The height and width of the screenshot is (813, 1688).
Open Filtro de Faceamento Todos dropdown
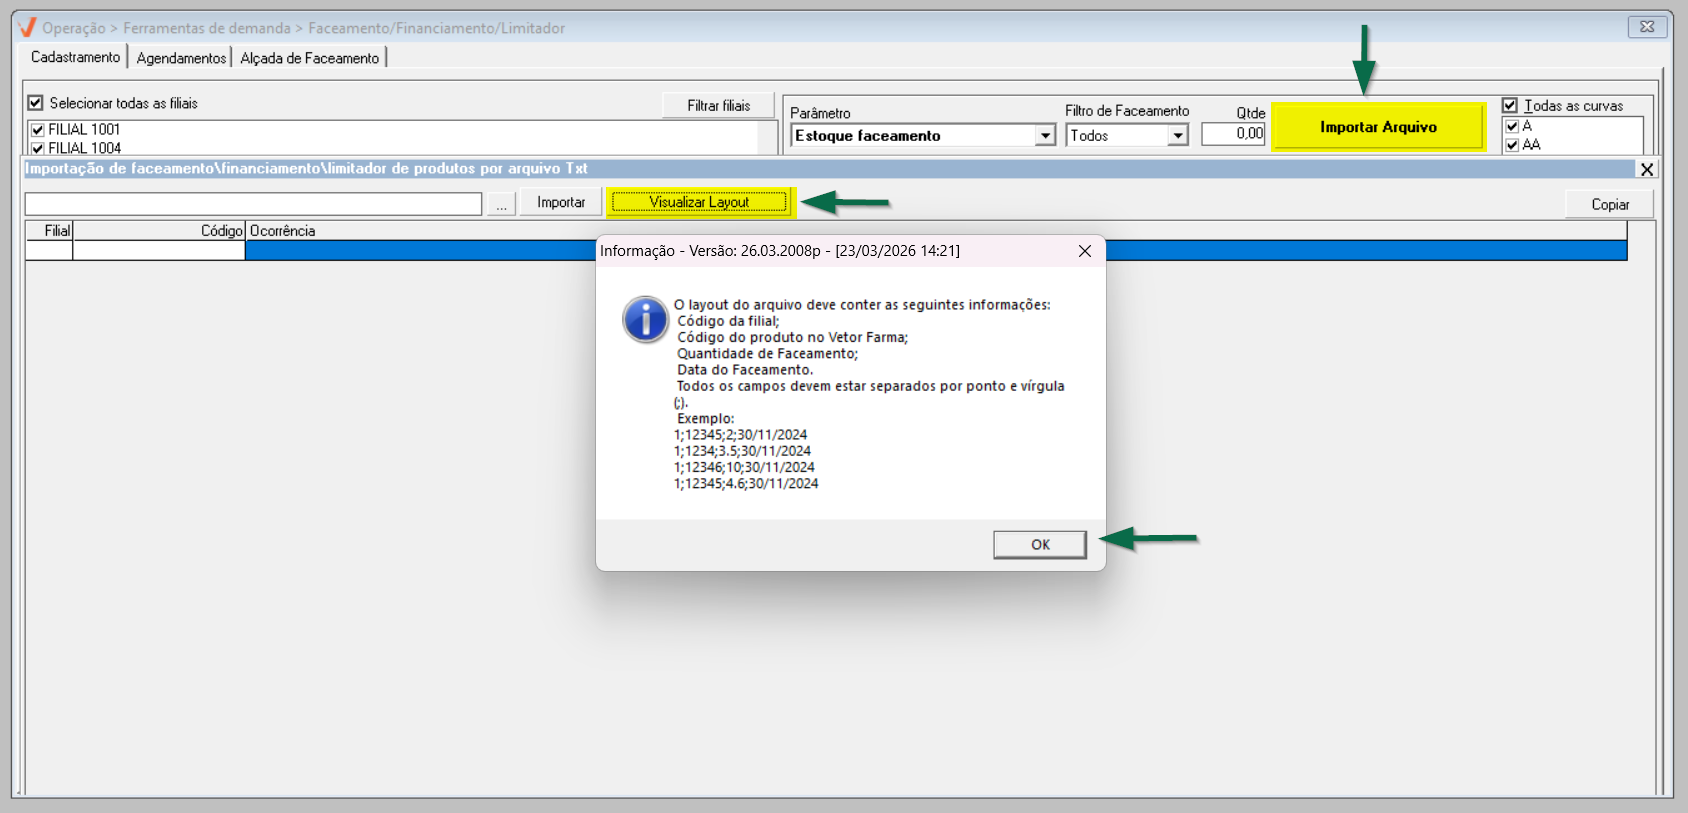(1178, 135)
